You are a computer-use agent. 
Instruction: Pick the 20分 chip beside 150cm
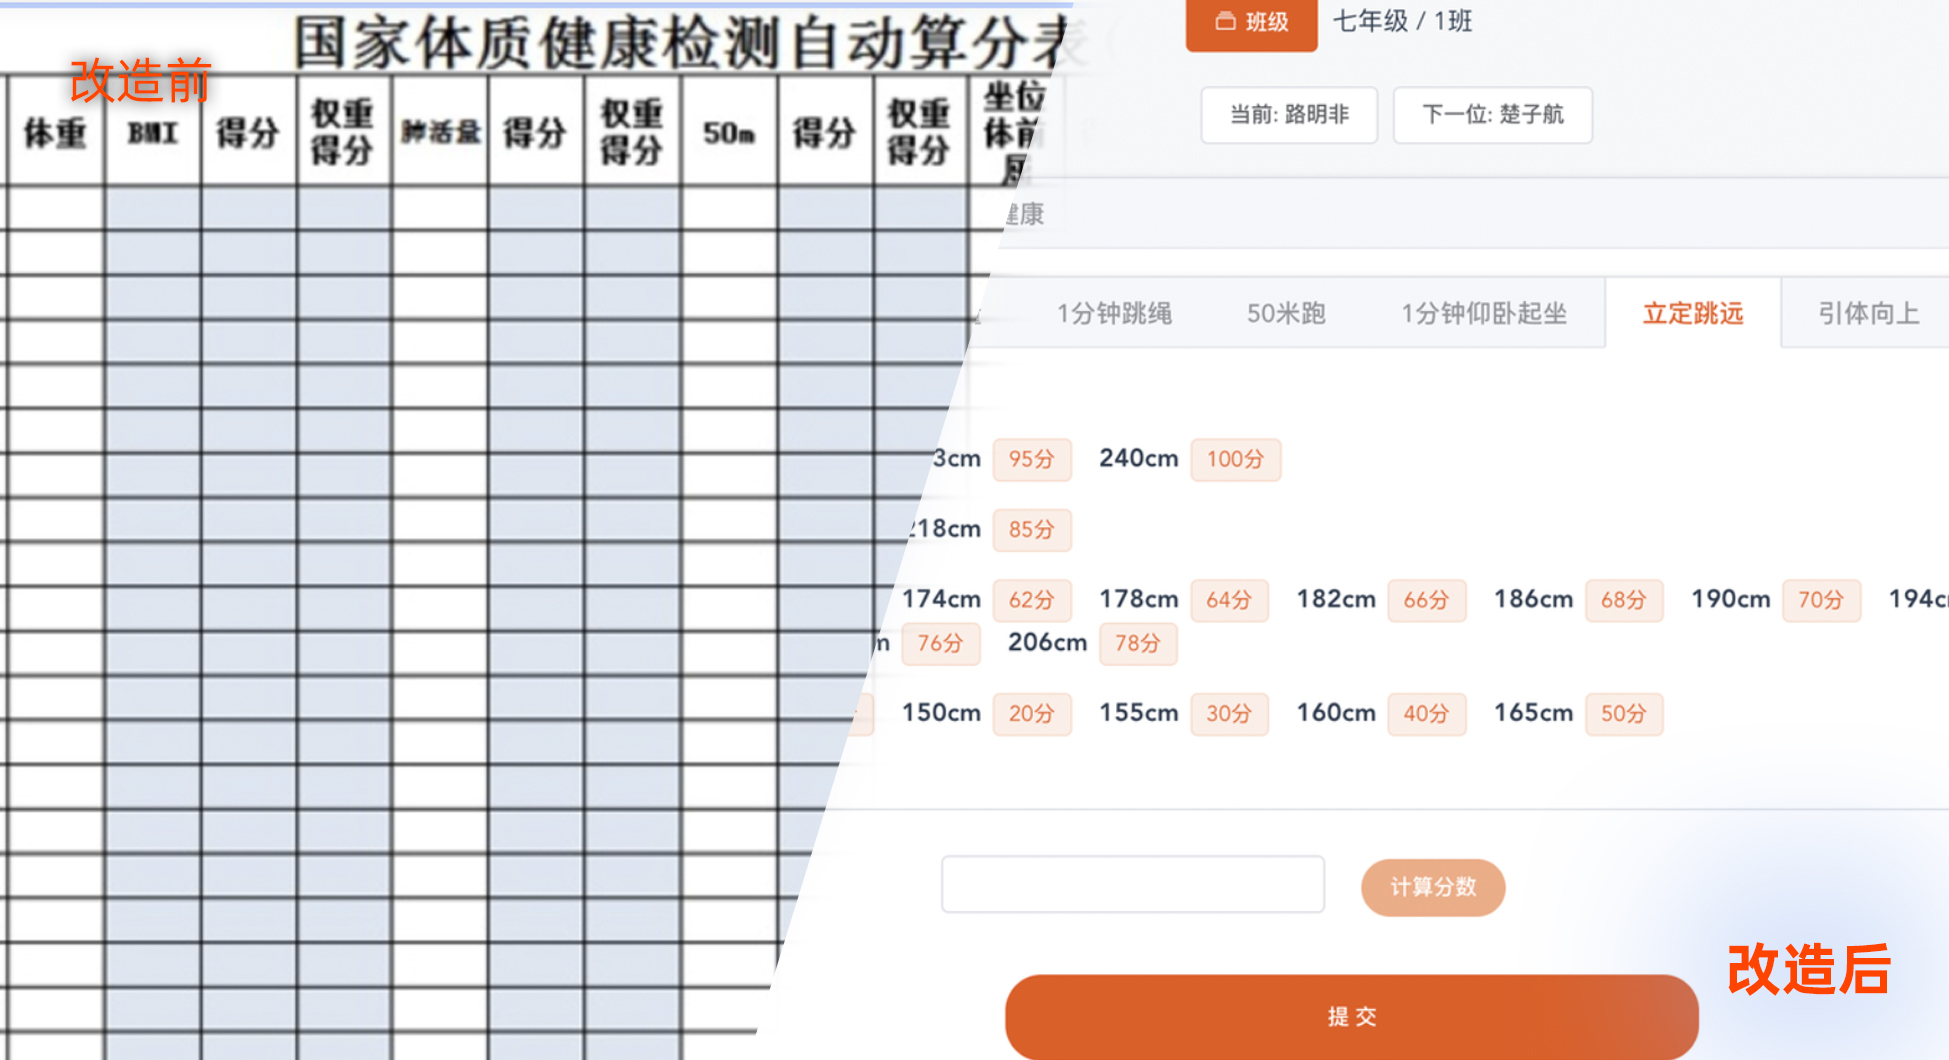1032,714
